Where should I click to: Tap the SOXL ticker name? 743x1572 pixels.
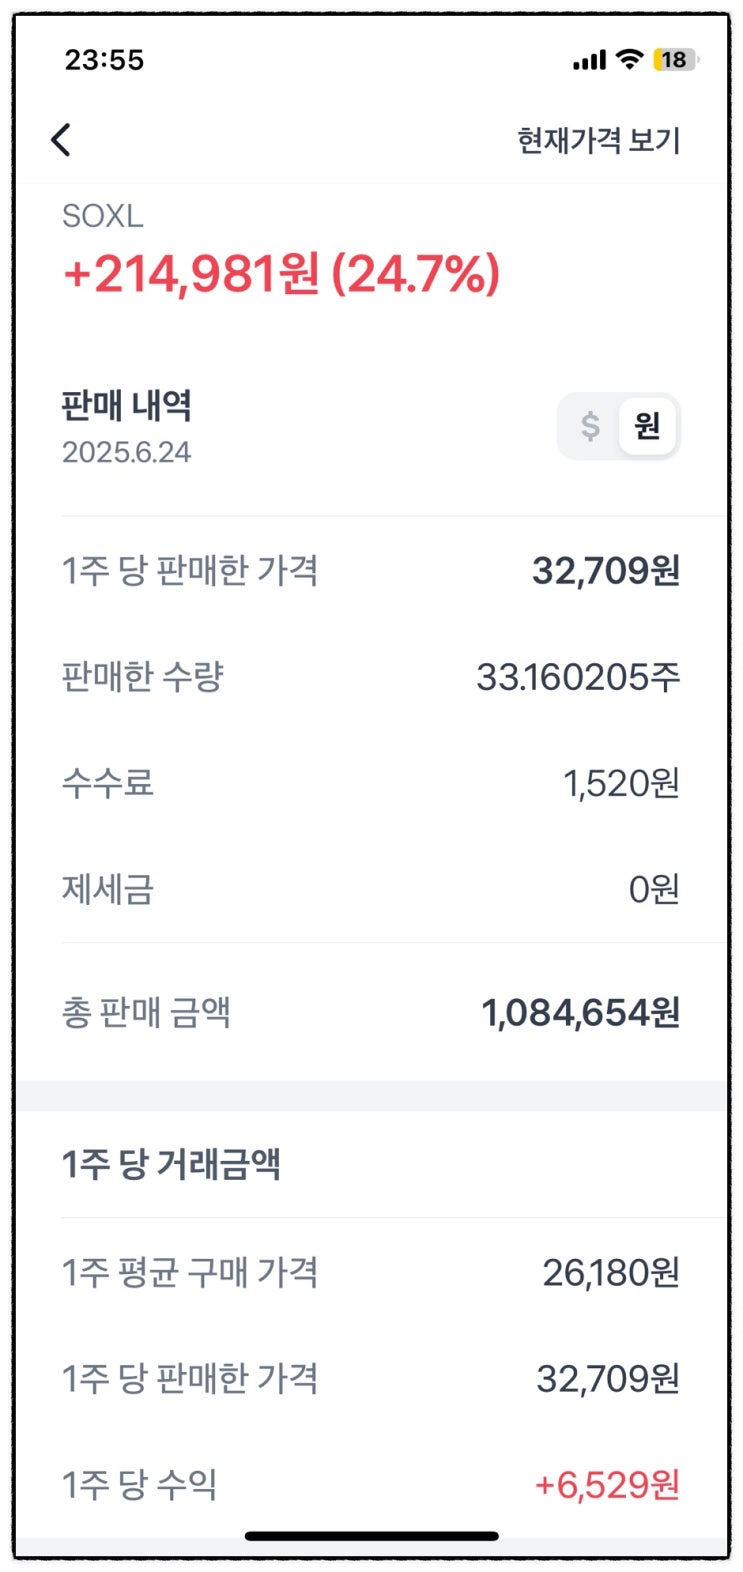click(x=103, y=216)
